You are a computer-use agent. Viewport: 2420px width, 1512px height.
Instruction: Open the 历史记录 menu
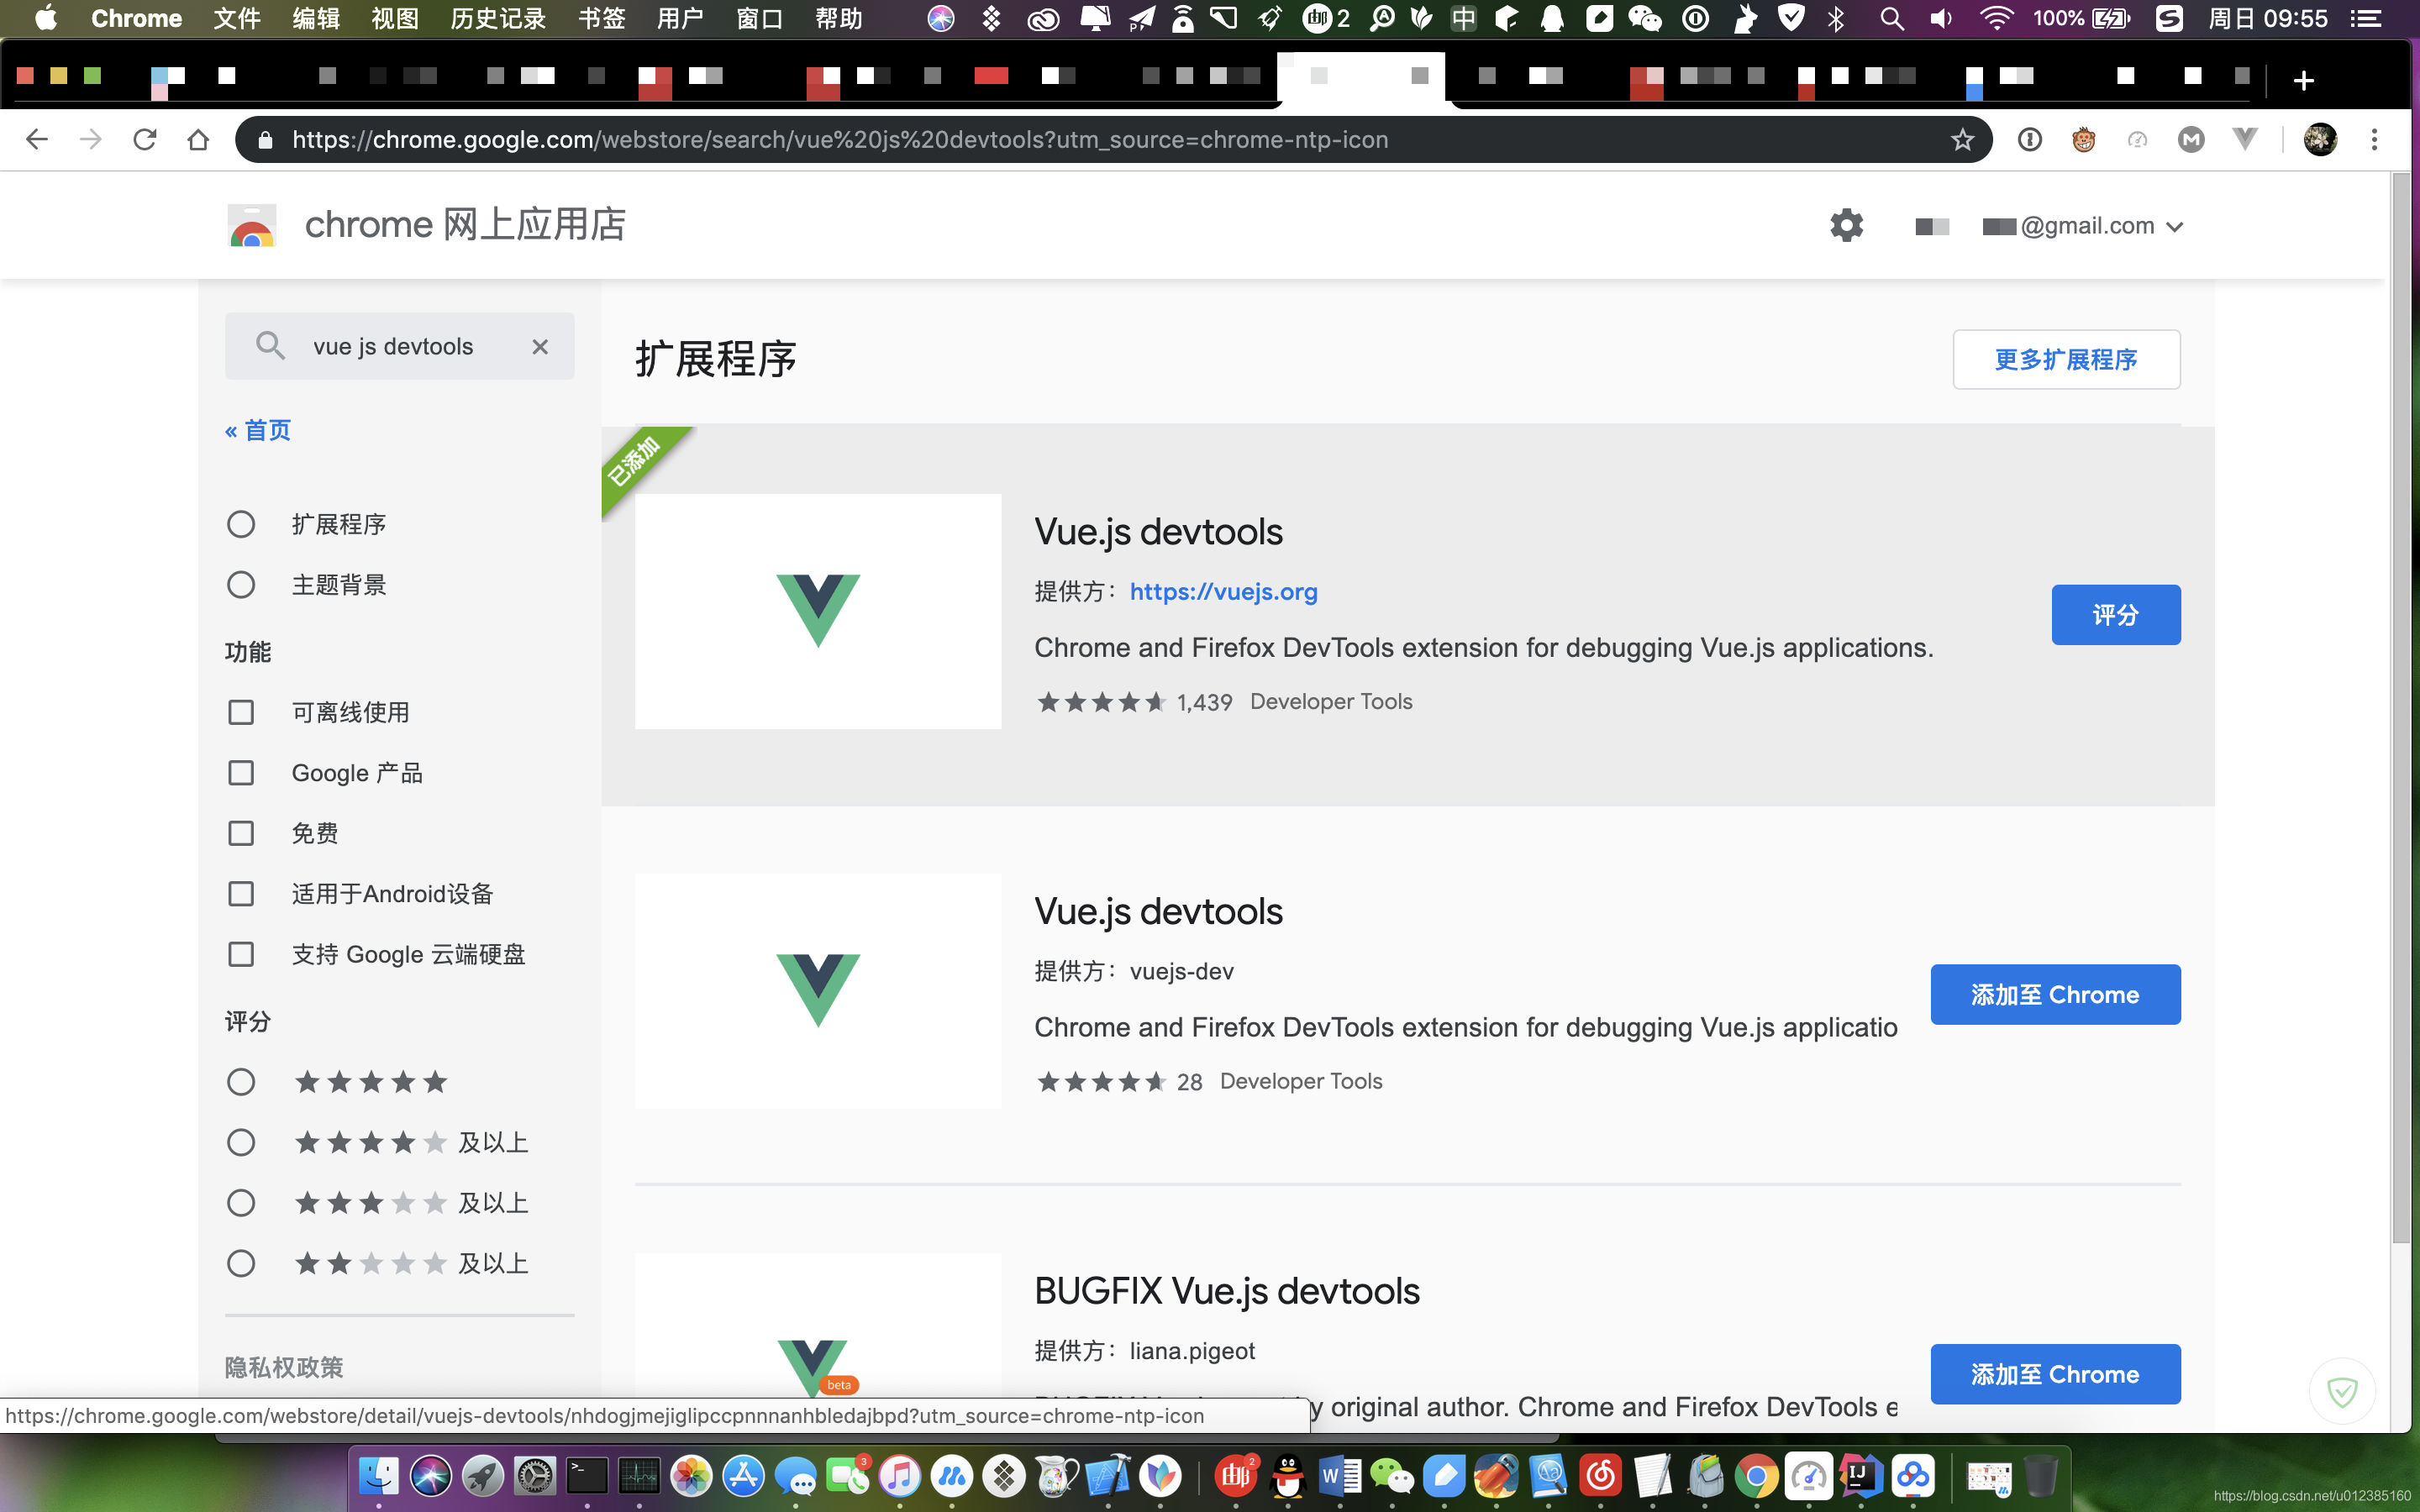(x=498, y=18)
